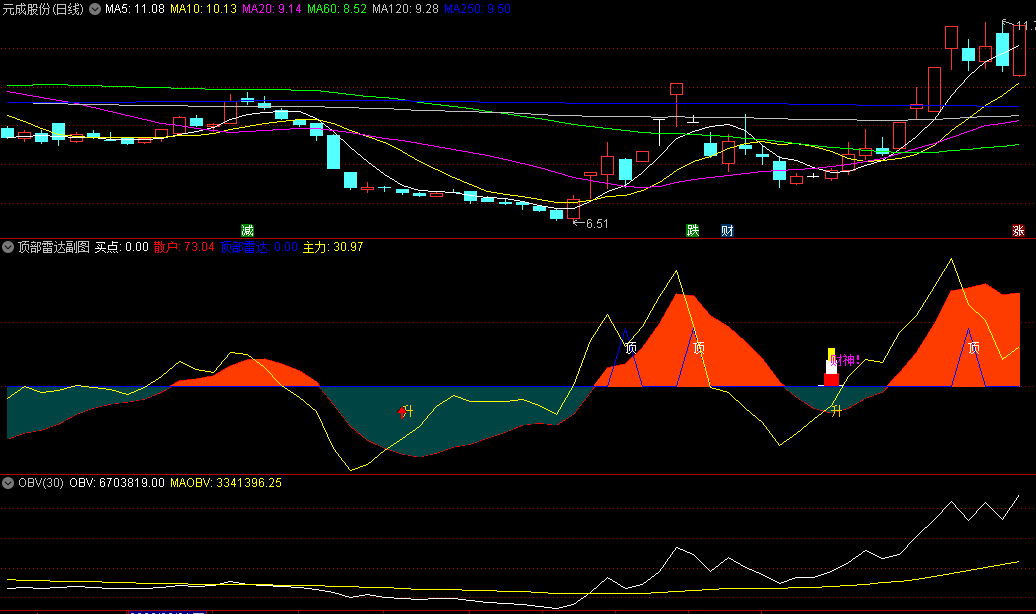Click the blue 财 marker icon

point(727,231)
